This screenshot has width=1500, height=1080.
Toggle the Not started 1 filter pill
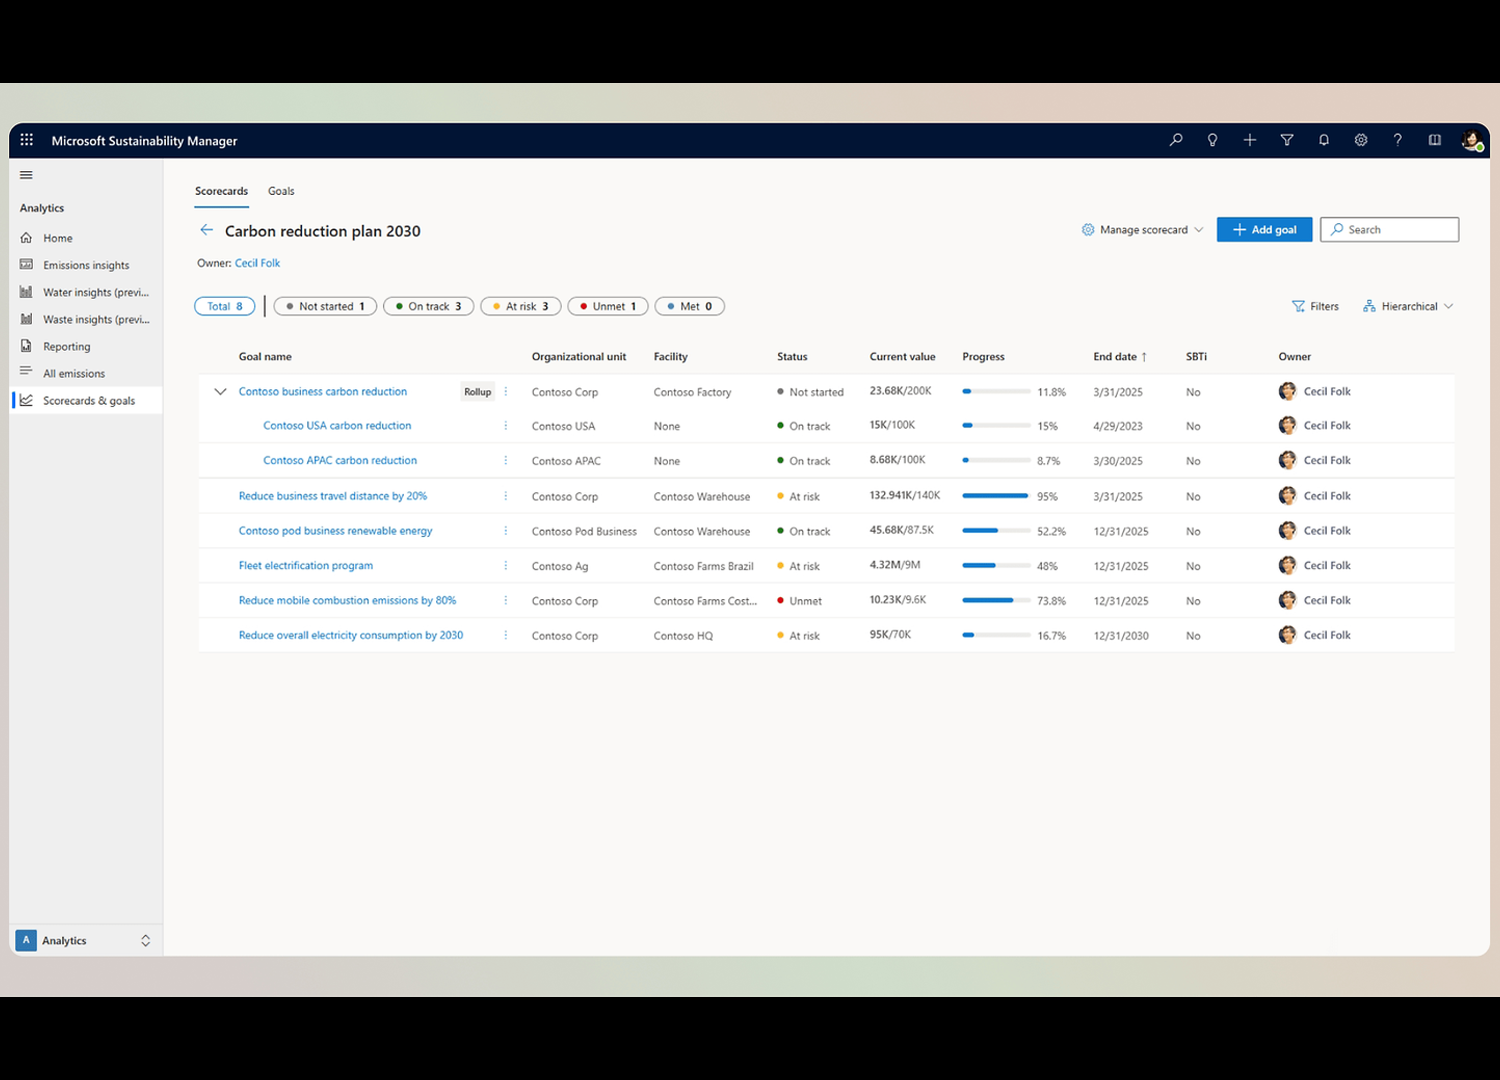(325, 306)
